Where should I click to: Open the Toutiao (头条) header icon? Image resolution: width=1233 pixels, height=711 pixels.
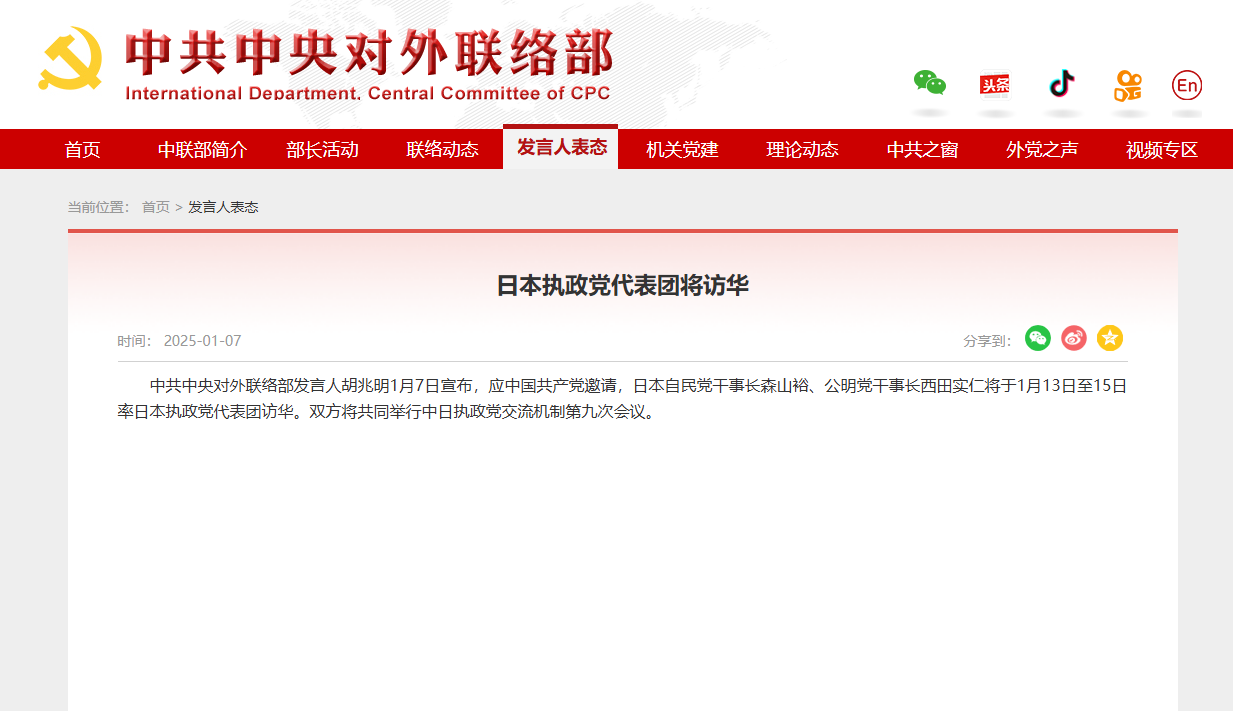[x=995, y=85]
